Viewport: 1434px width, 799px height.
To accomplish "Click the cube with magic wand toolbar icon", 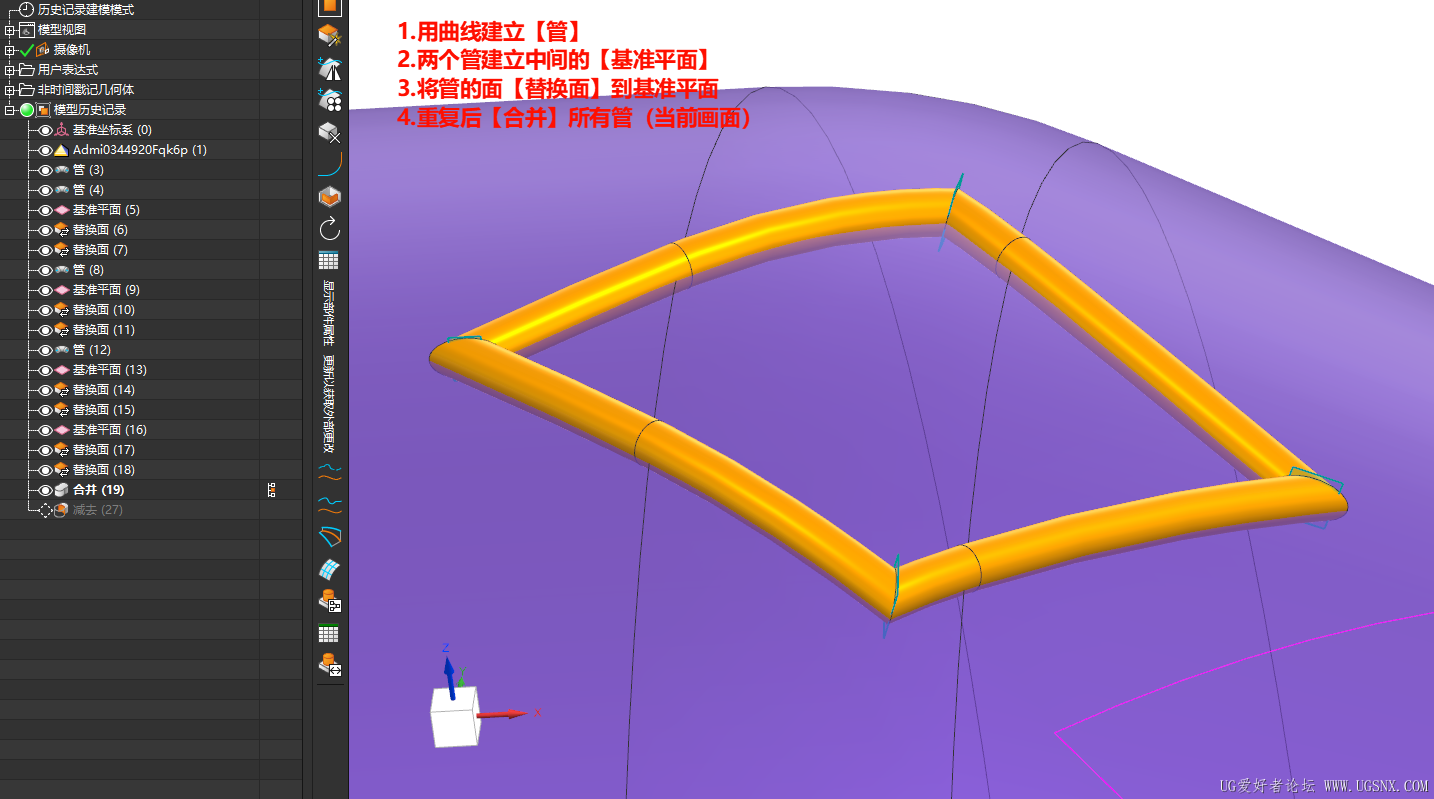I will tap(330, 36).
